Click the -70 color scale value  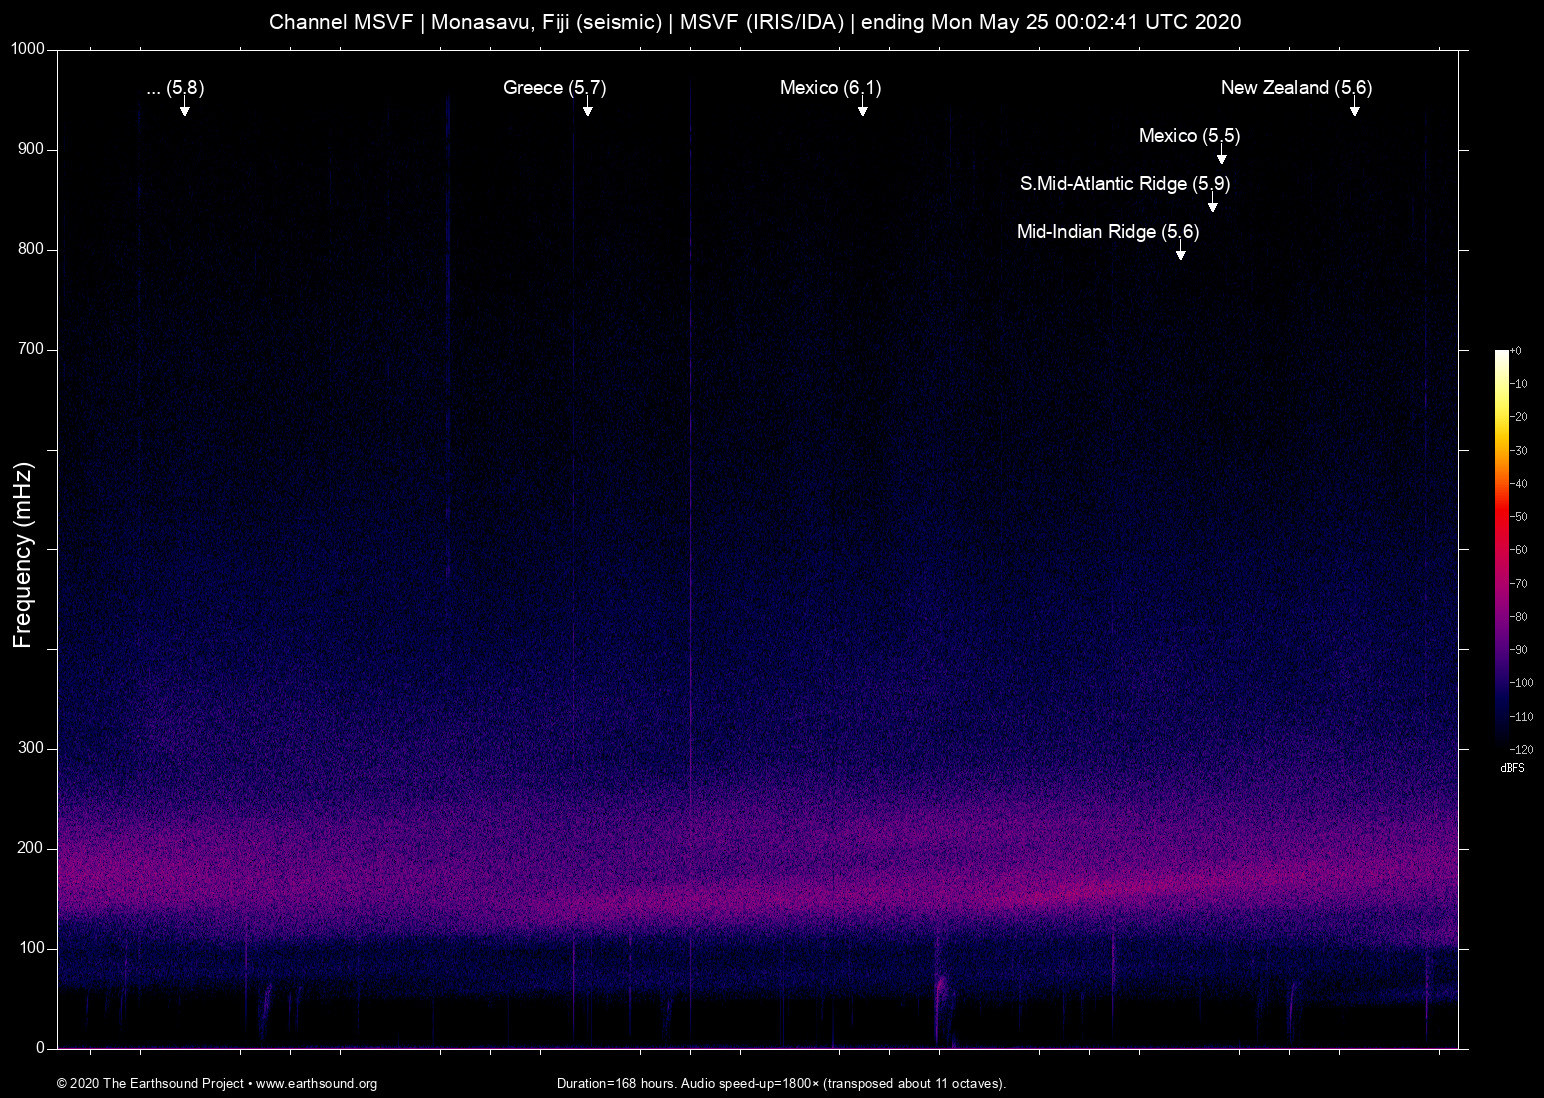click(1519, 584)
